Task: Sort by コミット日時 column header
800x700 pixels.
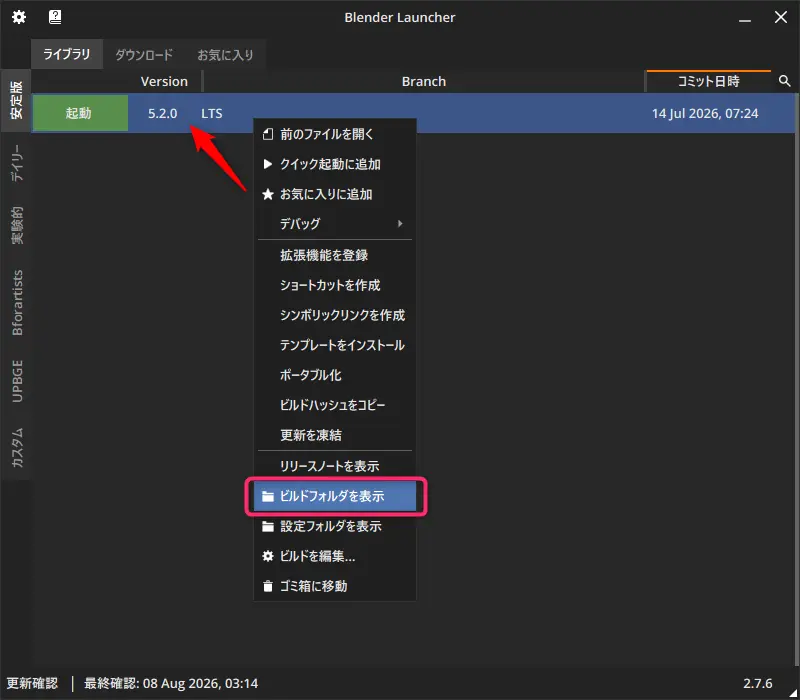Action: [708, 81]
